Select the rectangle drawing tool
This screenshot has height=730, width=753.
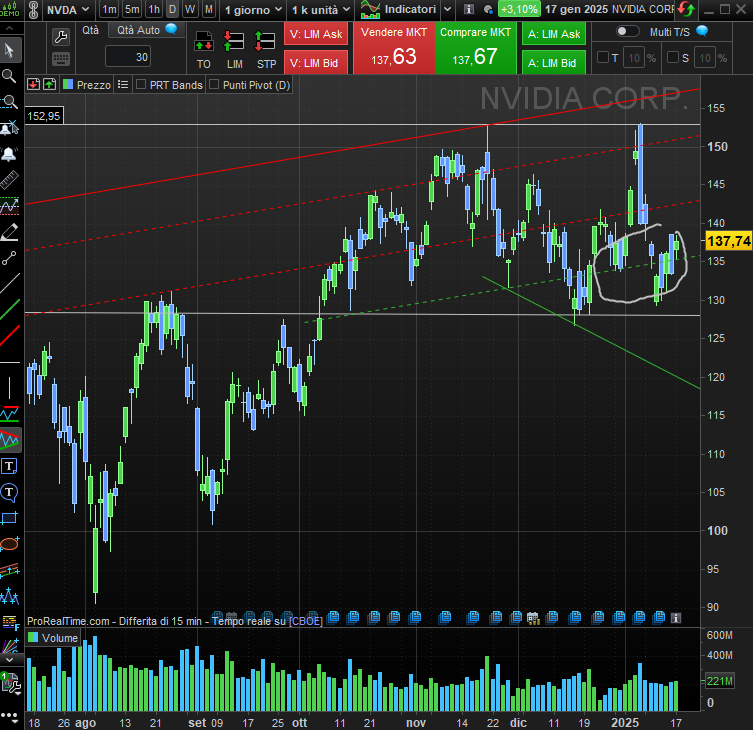point(10,517)
